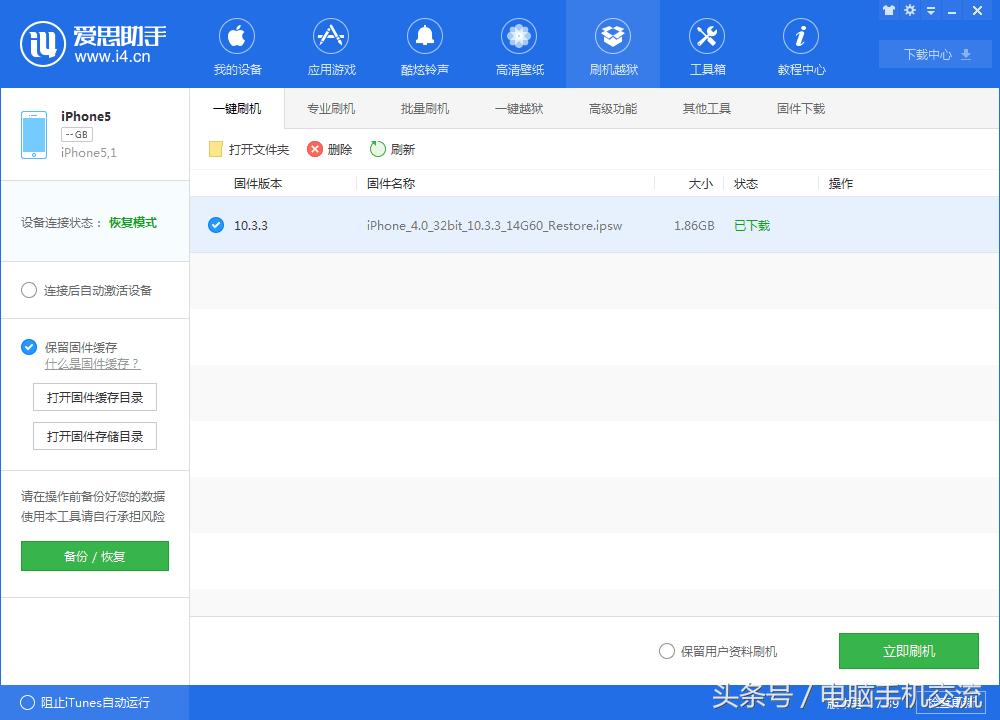Delete the selected firmware using 删除
This screenshot has height=720, width=1000.
tap(330, 147)
